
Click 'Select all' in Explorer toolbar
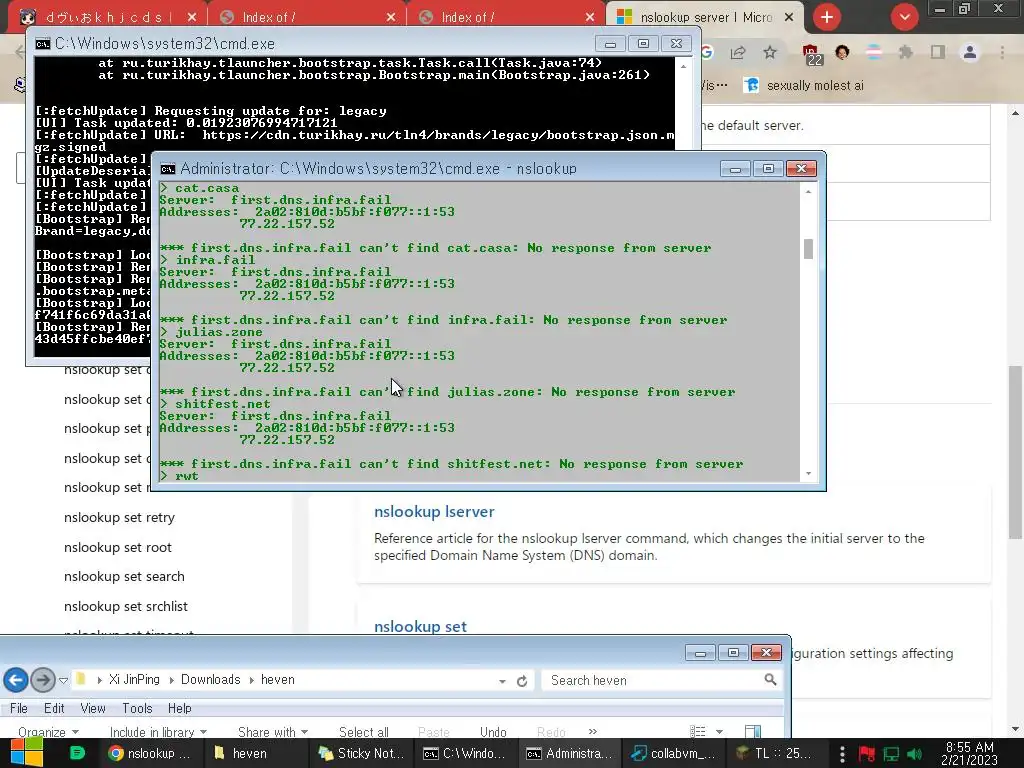tap(364, 732)
